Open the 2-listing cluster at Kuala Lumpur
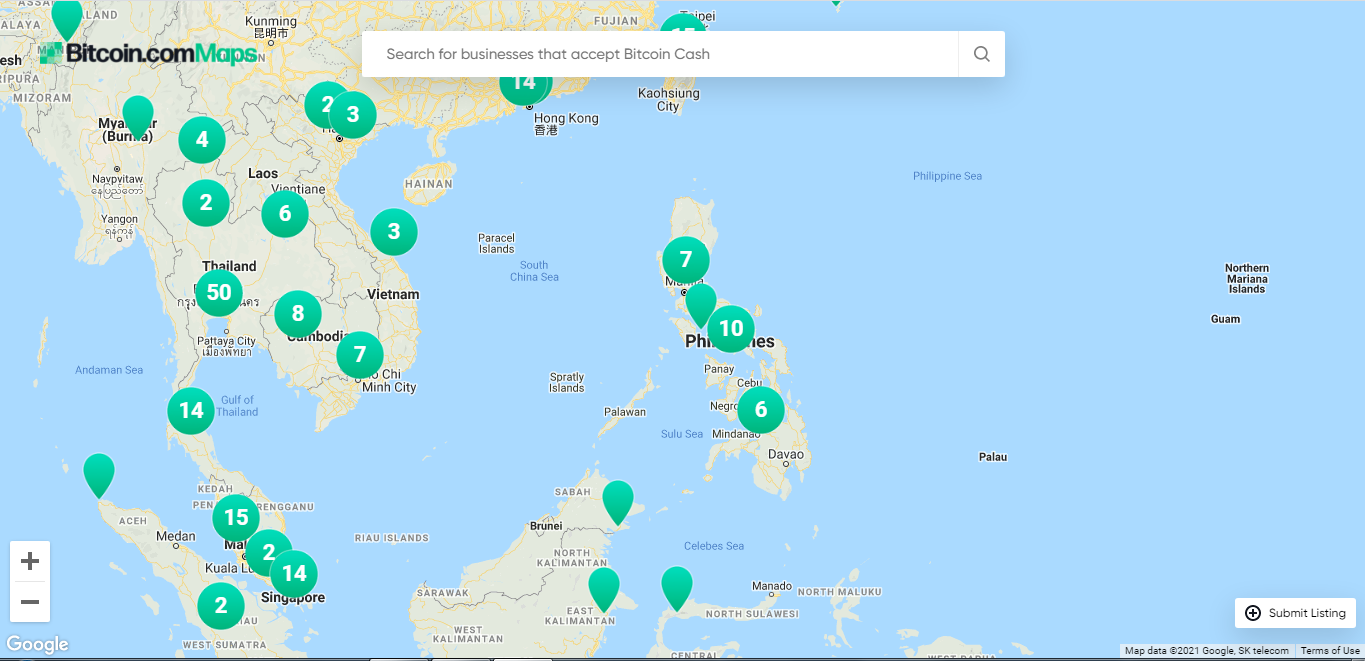This screenshot has height=661, width=1365. pos(268,552)
